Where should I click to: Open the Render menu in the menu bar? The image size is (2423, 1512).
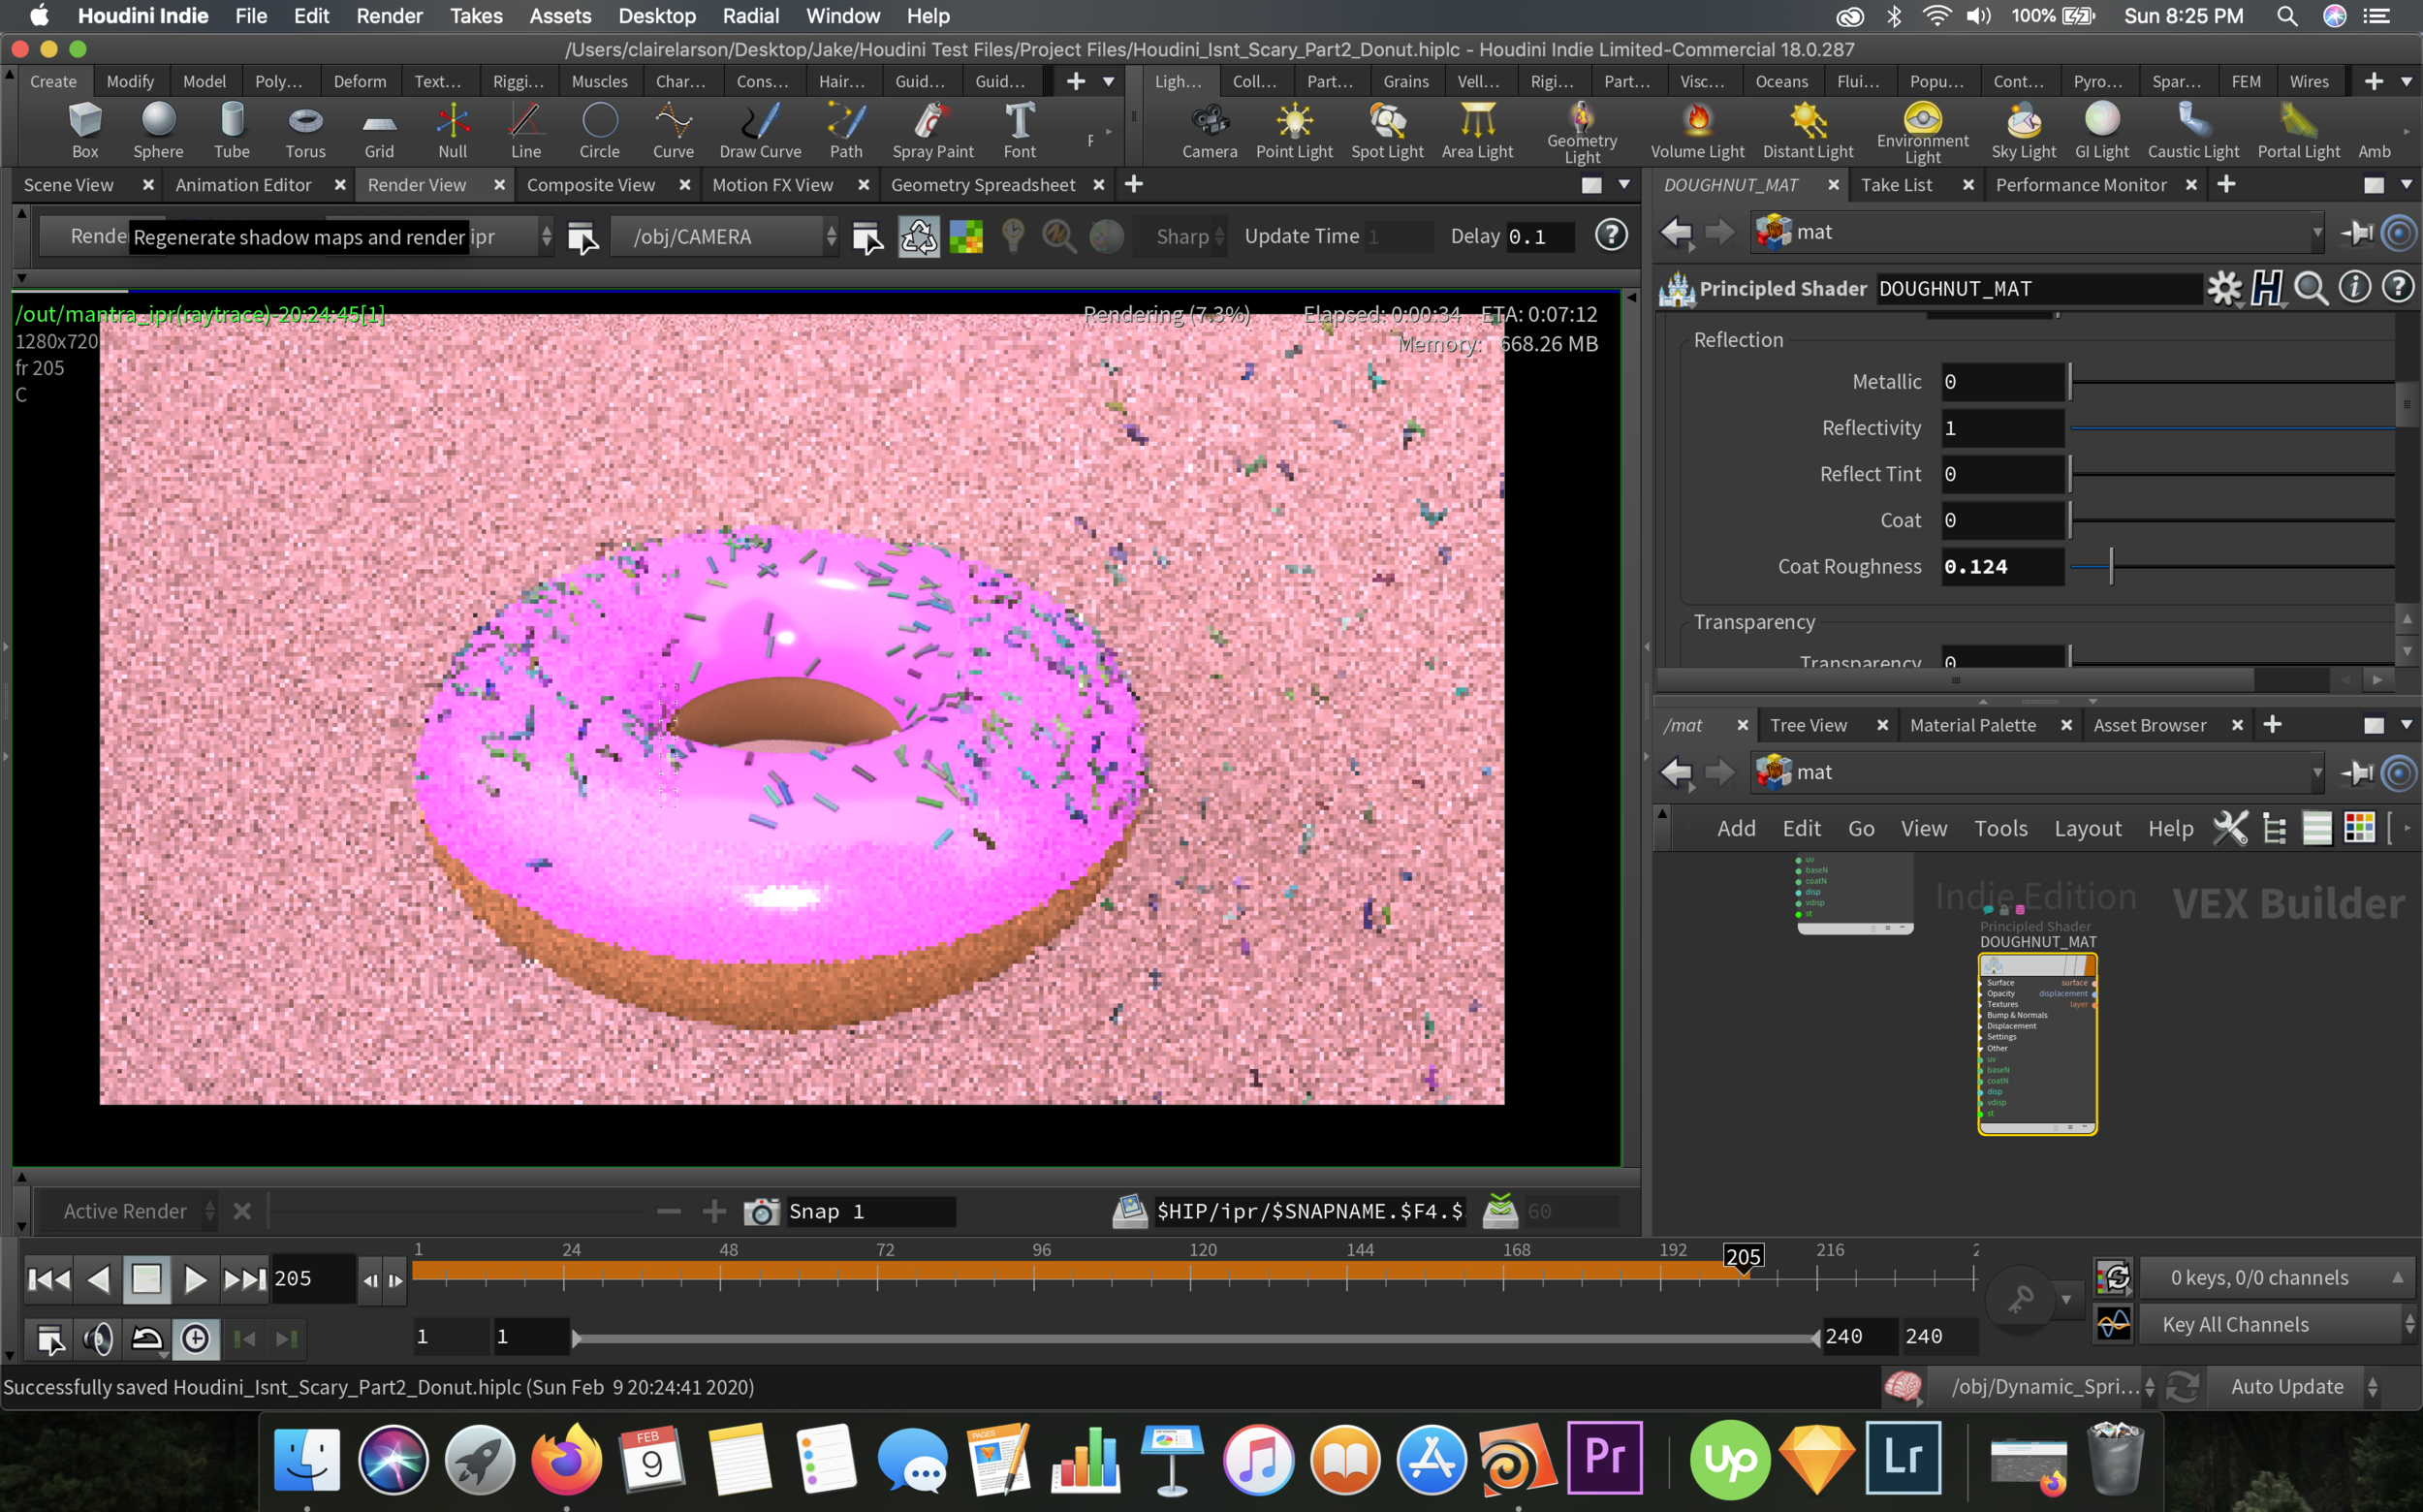click(x=389, y=16)
